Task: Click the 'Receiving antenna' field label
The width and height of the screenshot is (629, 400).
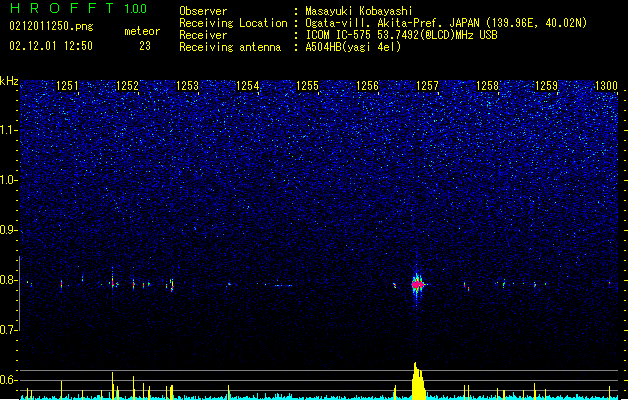Action: [230, 47]
